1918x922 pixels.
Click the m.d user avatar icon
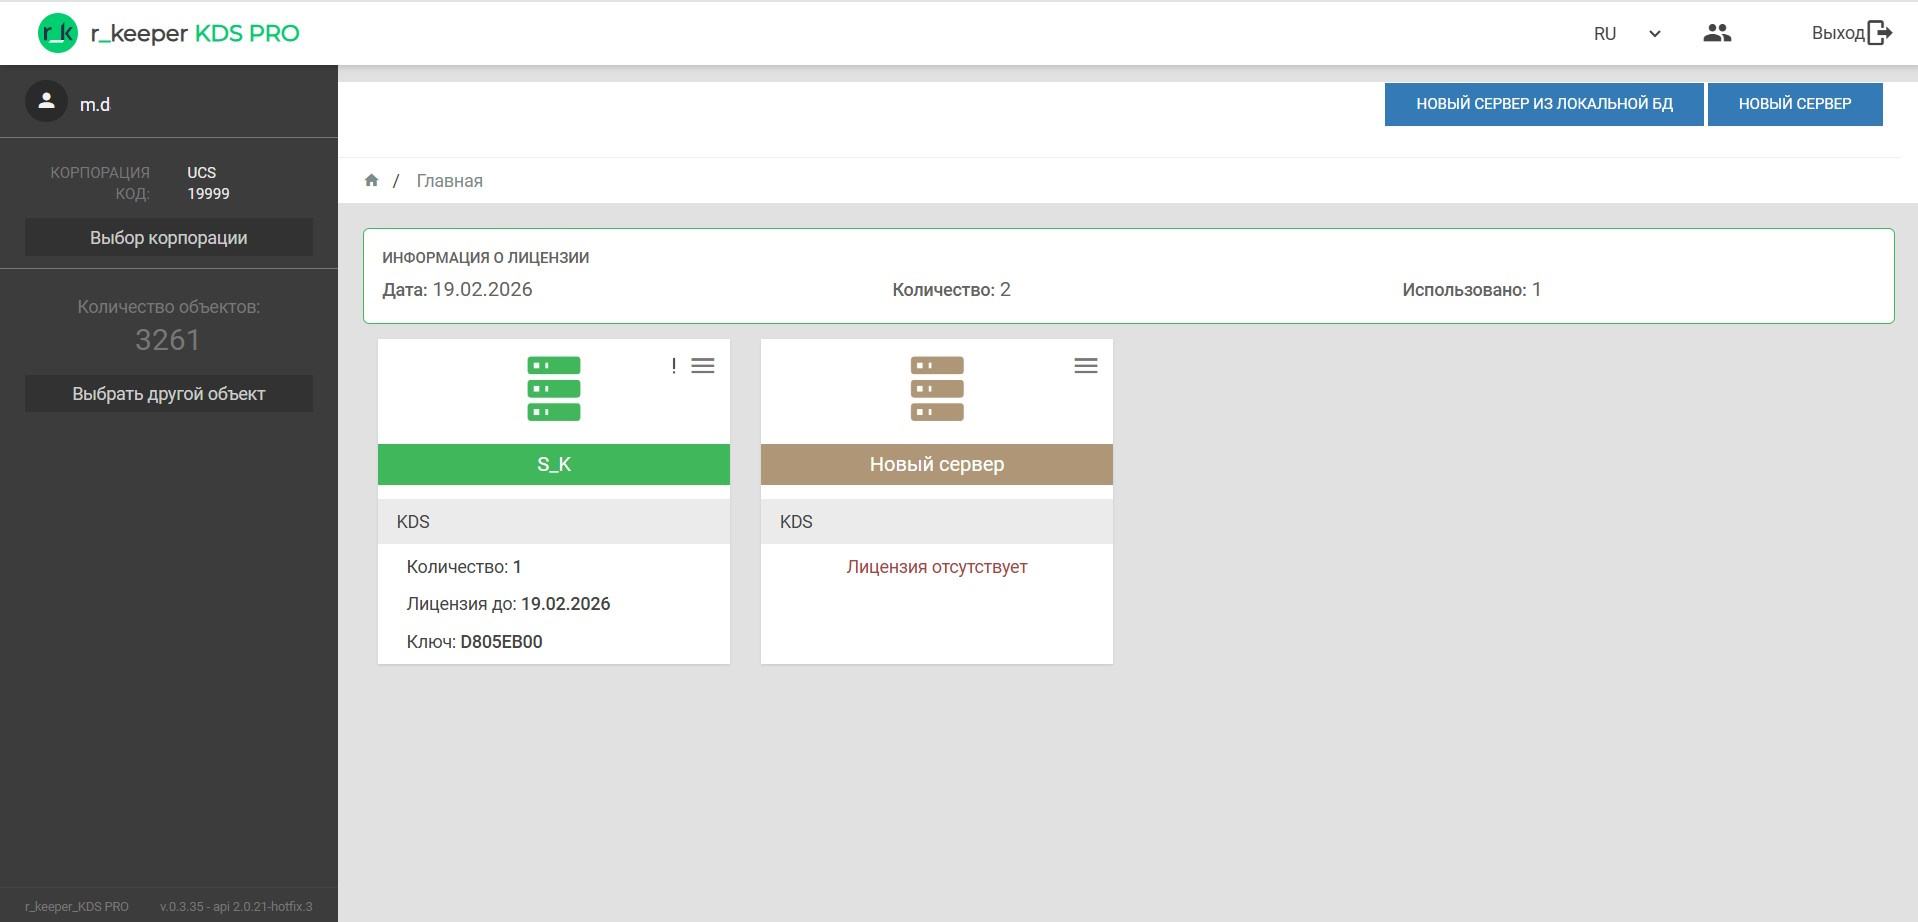pyautogui.click(x=46, y=102)
